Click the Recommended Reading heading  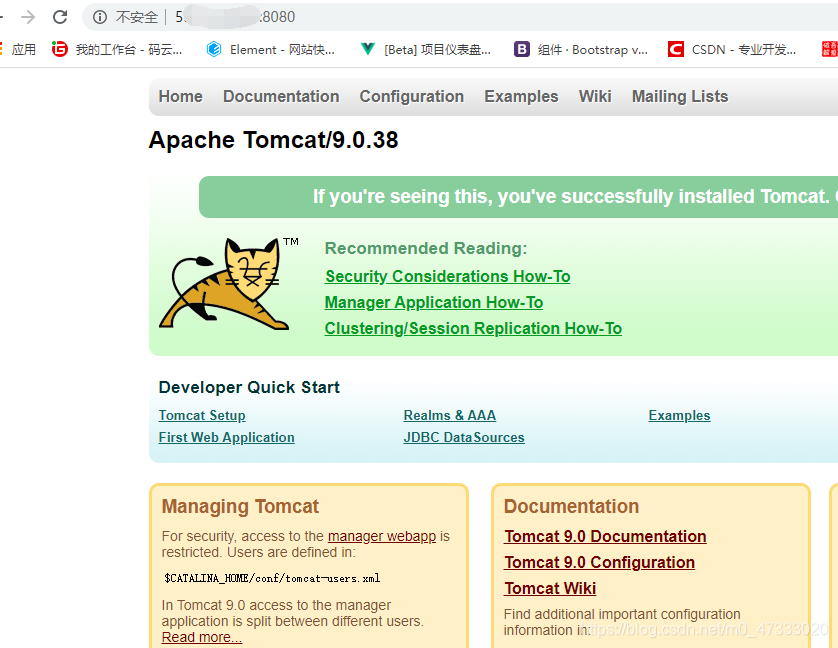(426, 248)
